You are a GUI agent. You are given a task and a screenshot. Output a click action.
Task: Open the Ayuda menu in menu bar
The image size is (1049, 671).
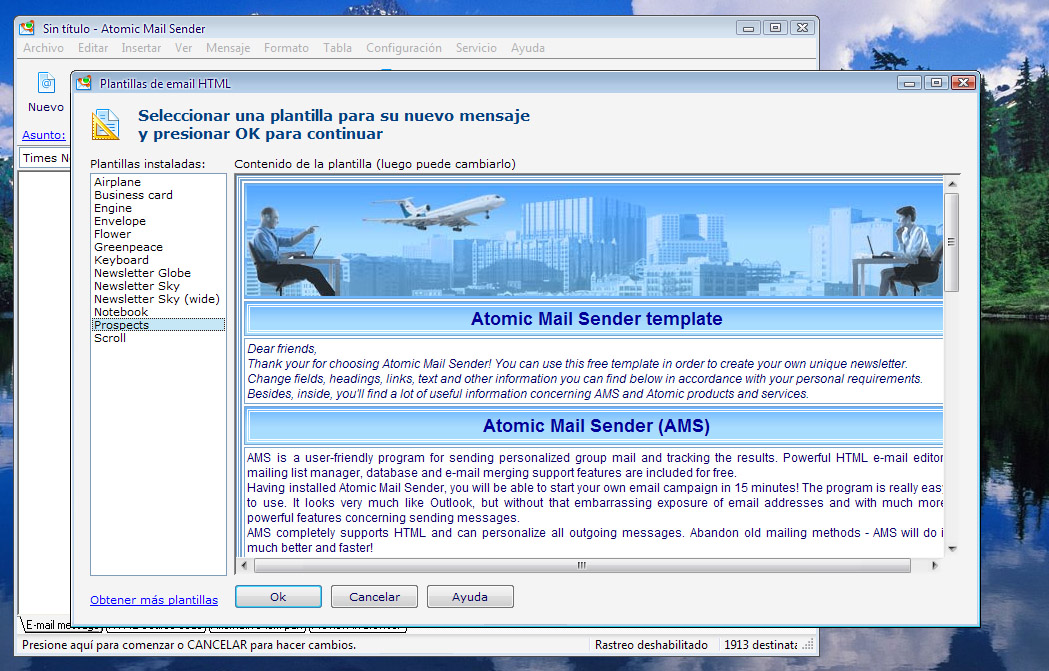tap(528, 48)
